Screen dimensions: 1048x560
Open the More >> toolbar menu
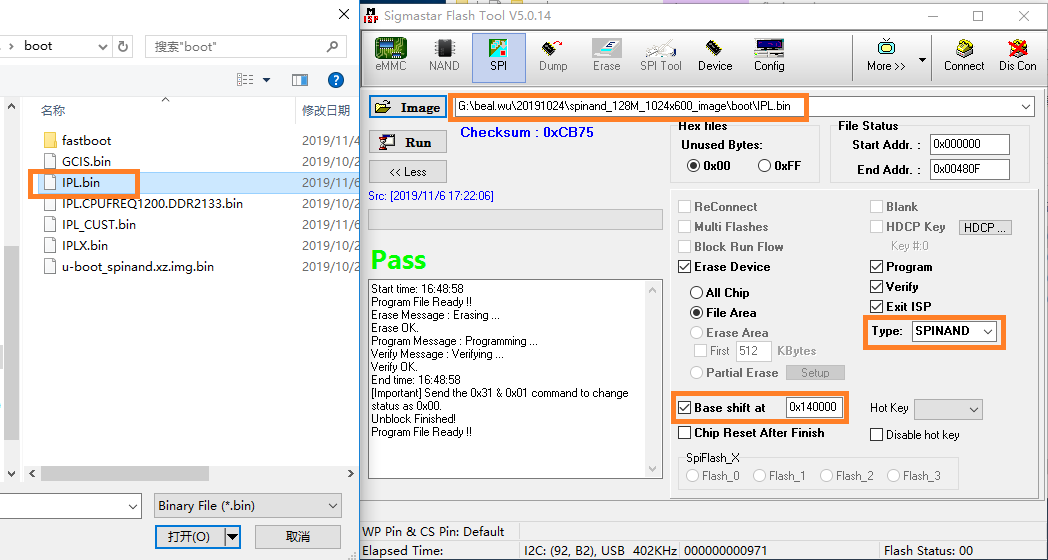coord(886,55)
